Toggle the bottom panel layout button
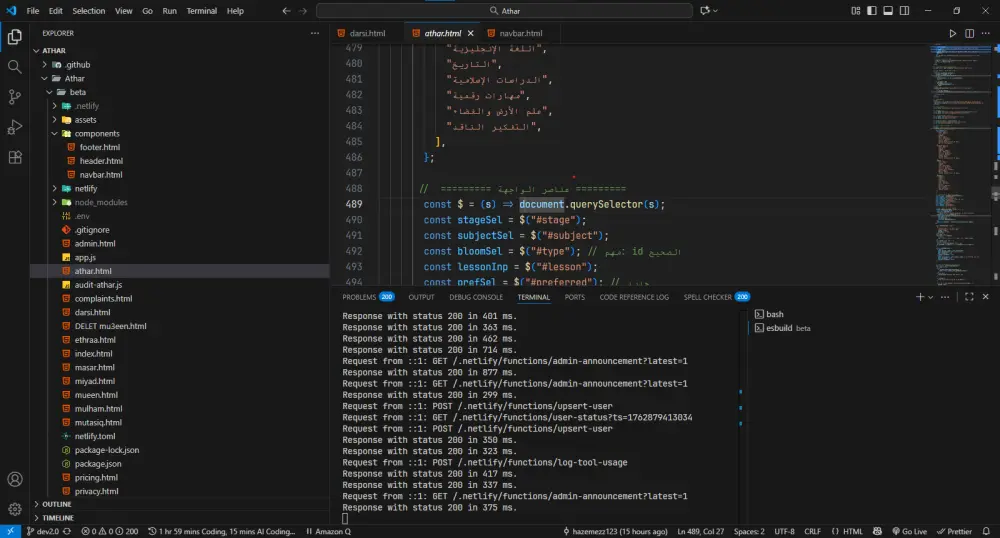Screen dimensions: 1000x538 [x=888, y=10]
